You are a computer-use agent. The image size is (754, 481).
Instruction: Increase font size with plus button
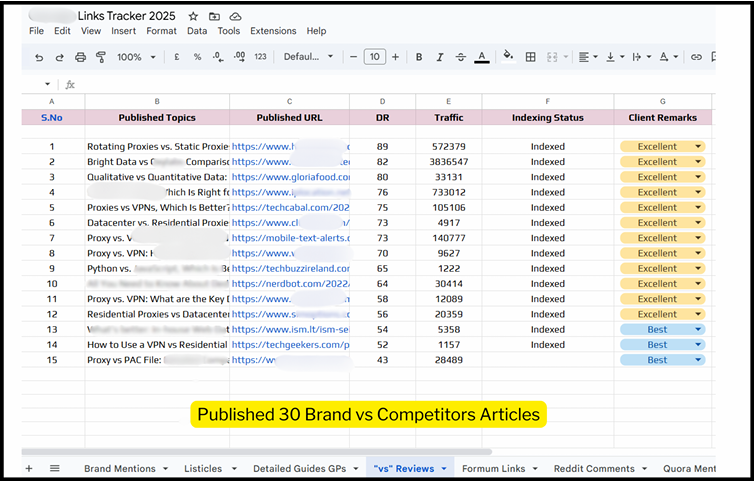[395, 57]
